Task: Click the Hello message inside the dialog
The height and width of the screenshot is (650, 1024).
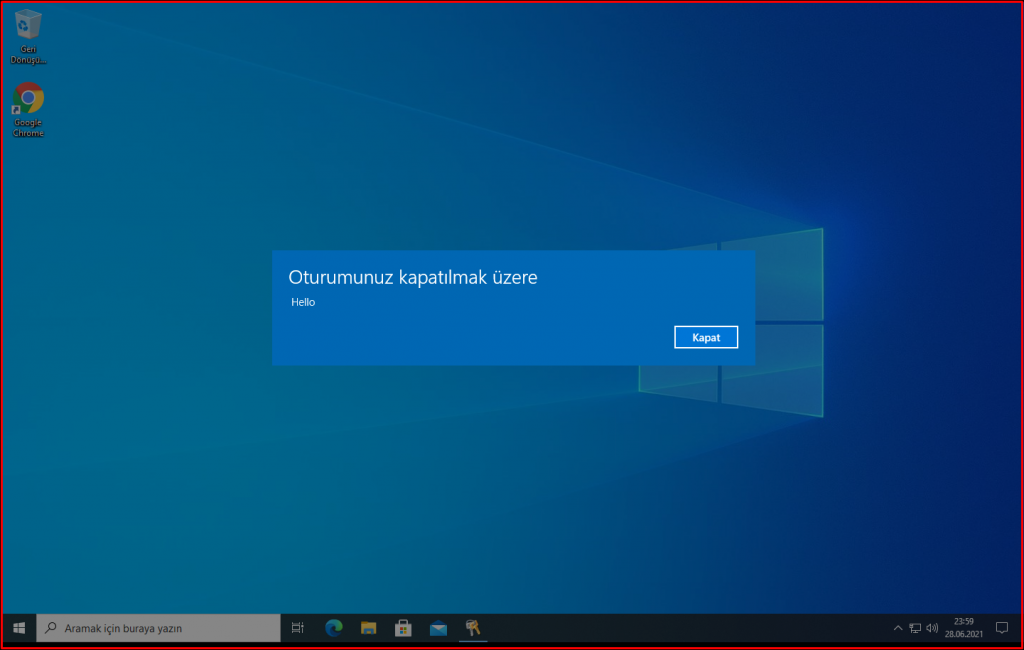Action: 302,301
